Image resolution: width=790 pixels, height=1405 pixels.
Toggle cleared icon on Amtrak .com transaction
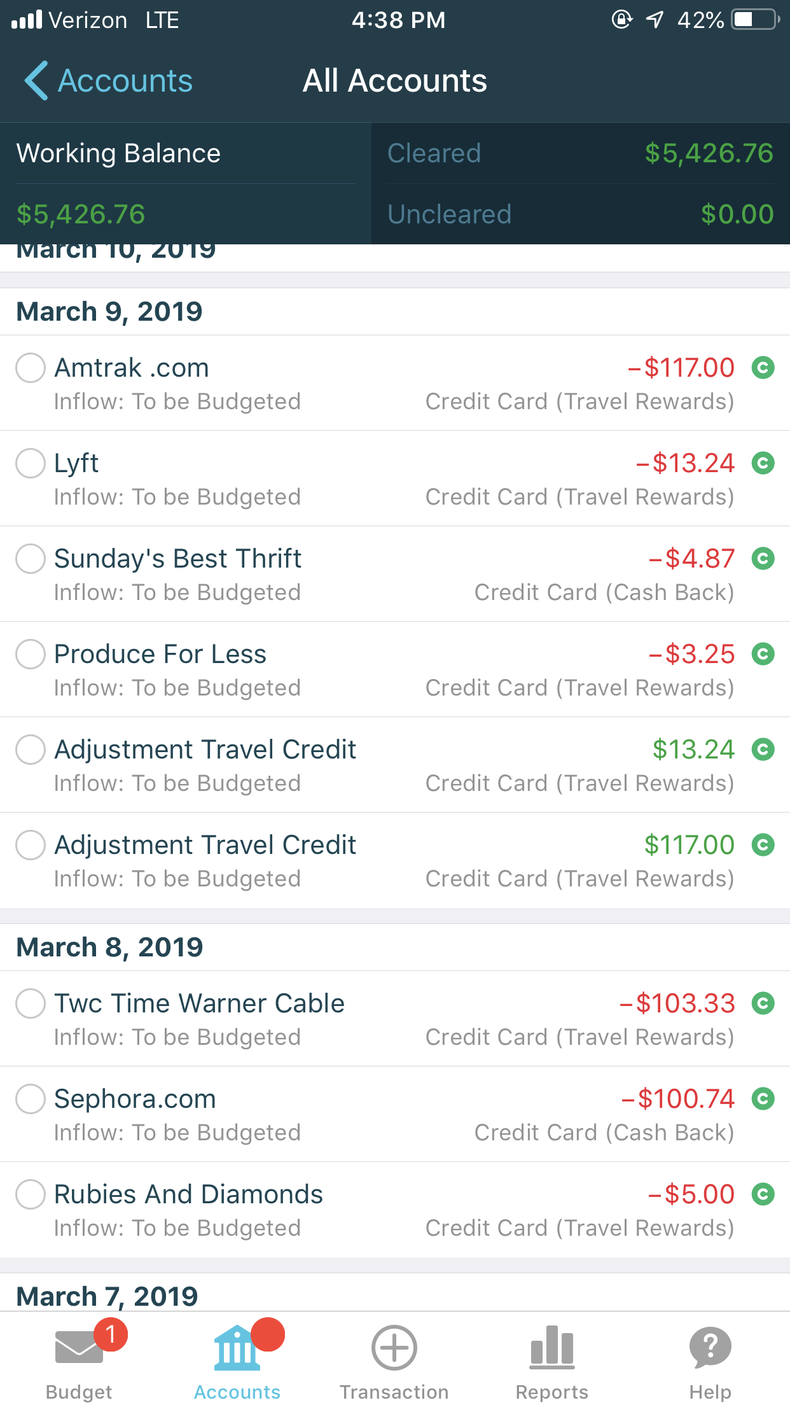(x=763, y=368)
